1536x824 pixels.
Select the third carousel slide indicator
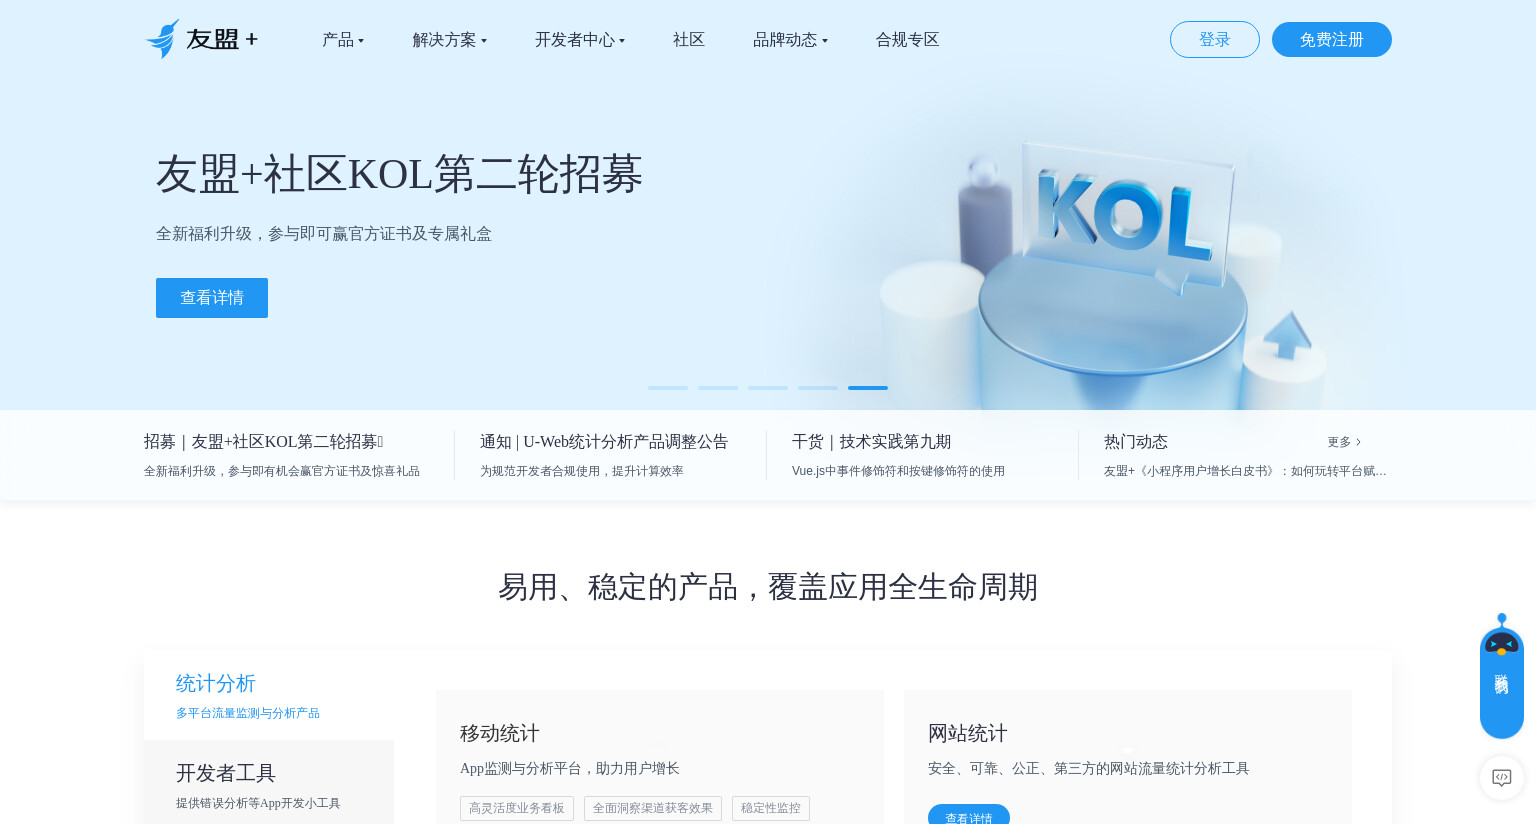coord(768,388)
